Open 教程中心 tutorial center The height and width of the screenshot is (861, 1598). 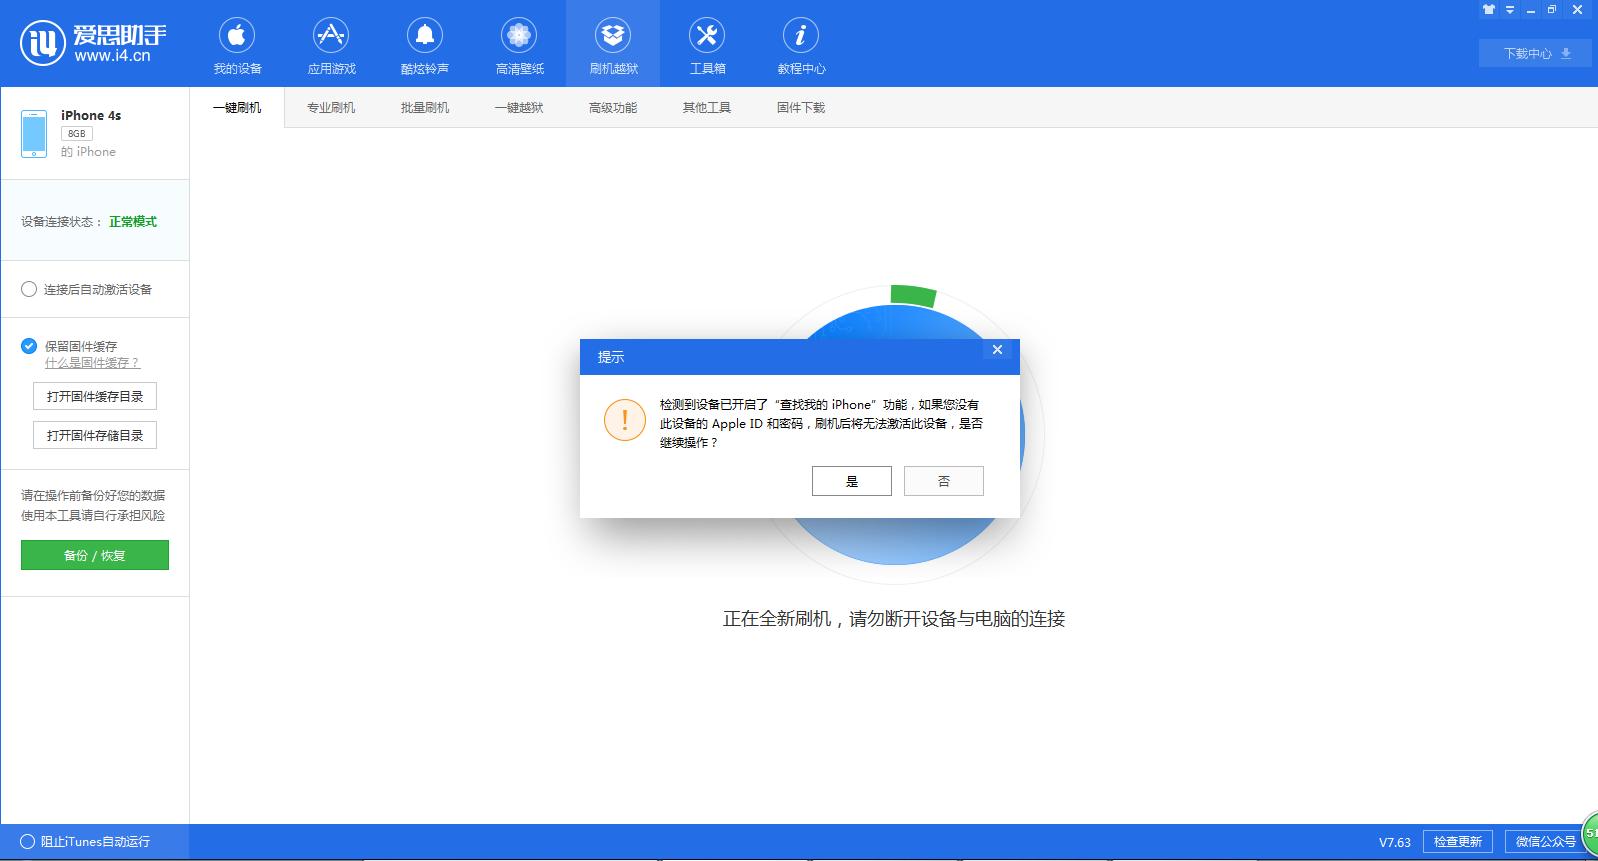tap(801, 46)
